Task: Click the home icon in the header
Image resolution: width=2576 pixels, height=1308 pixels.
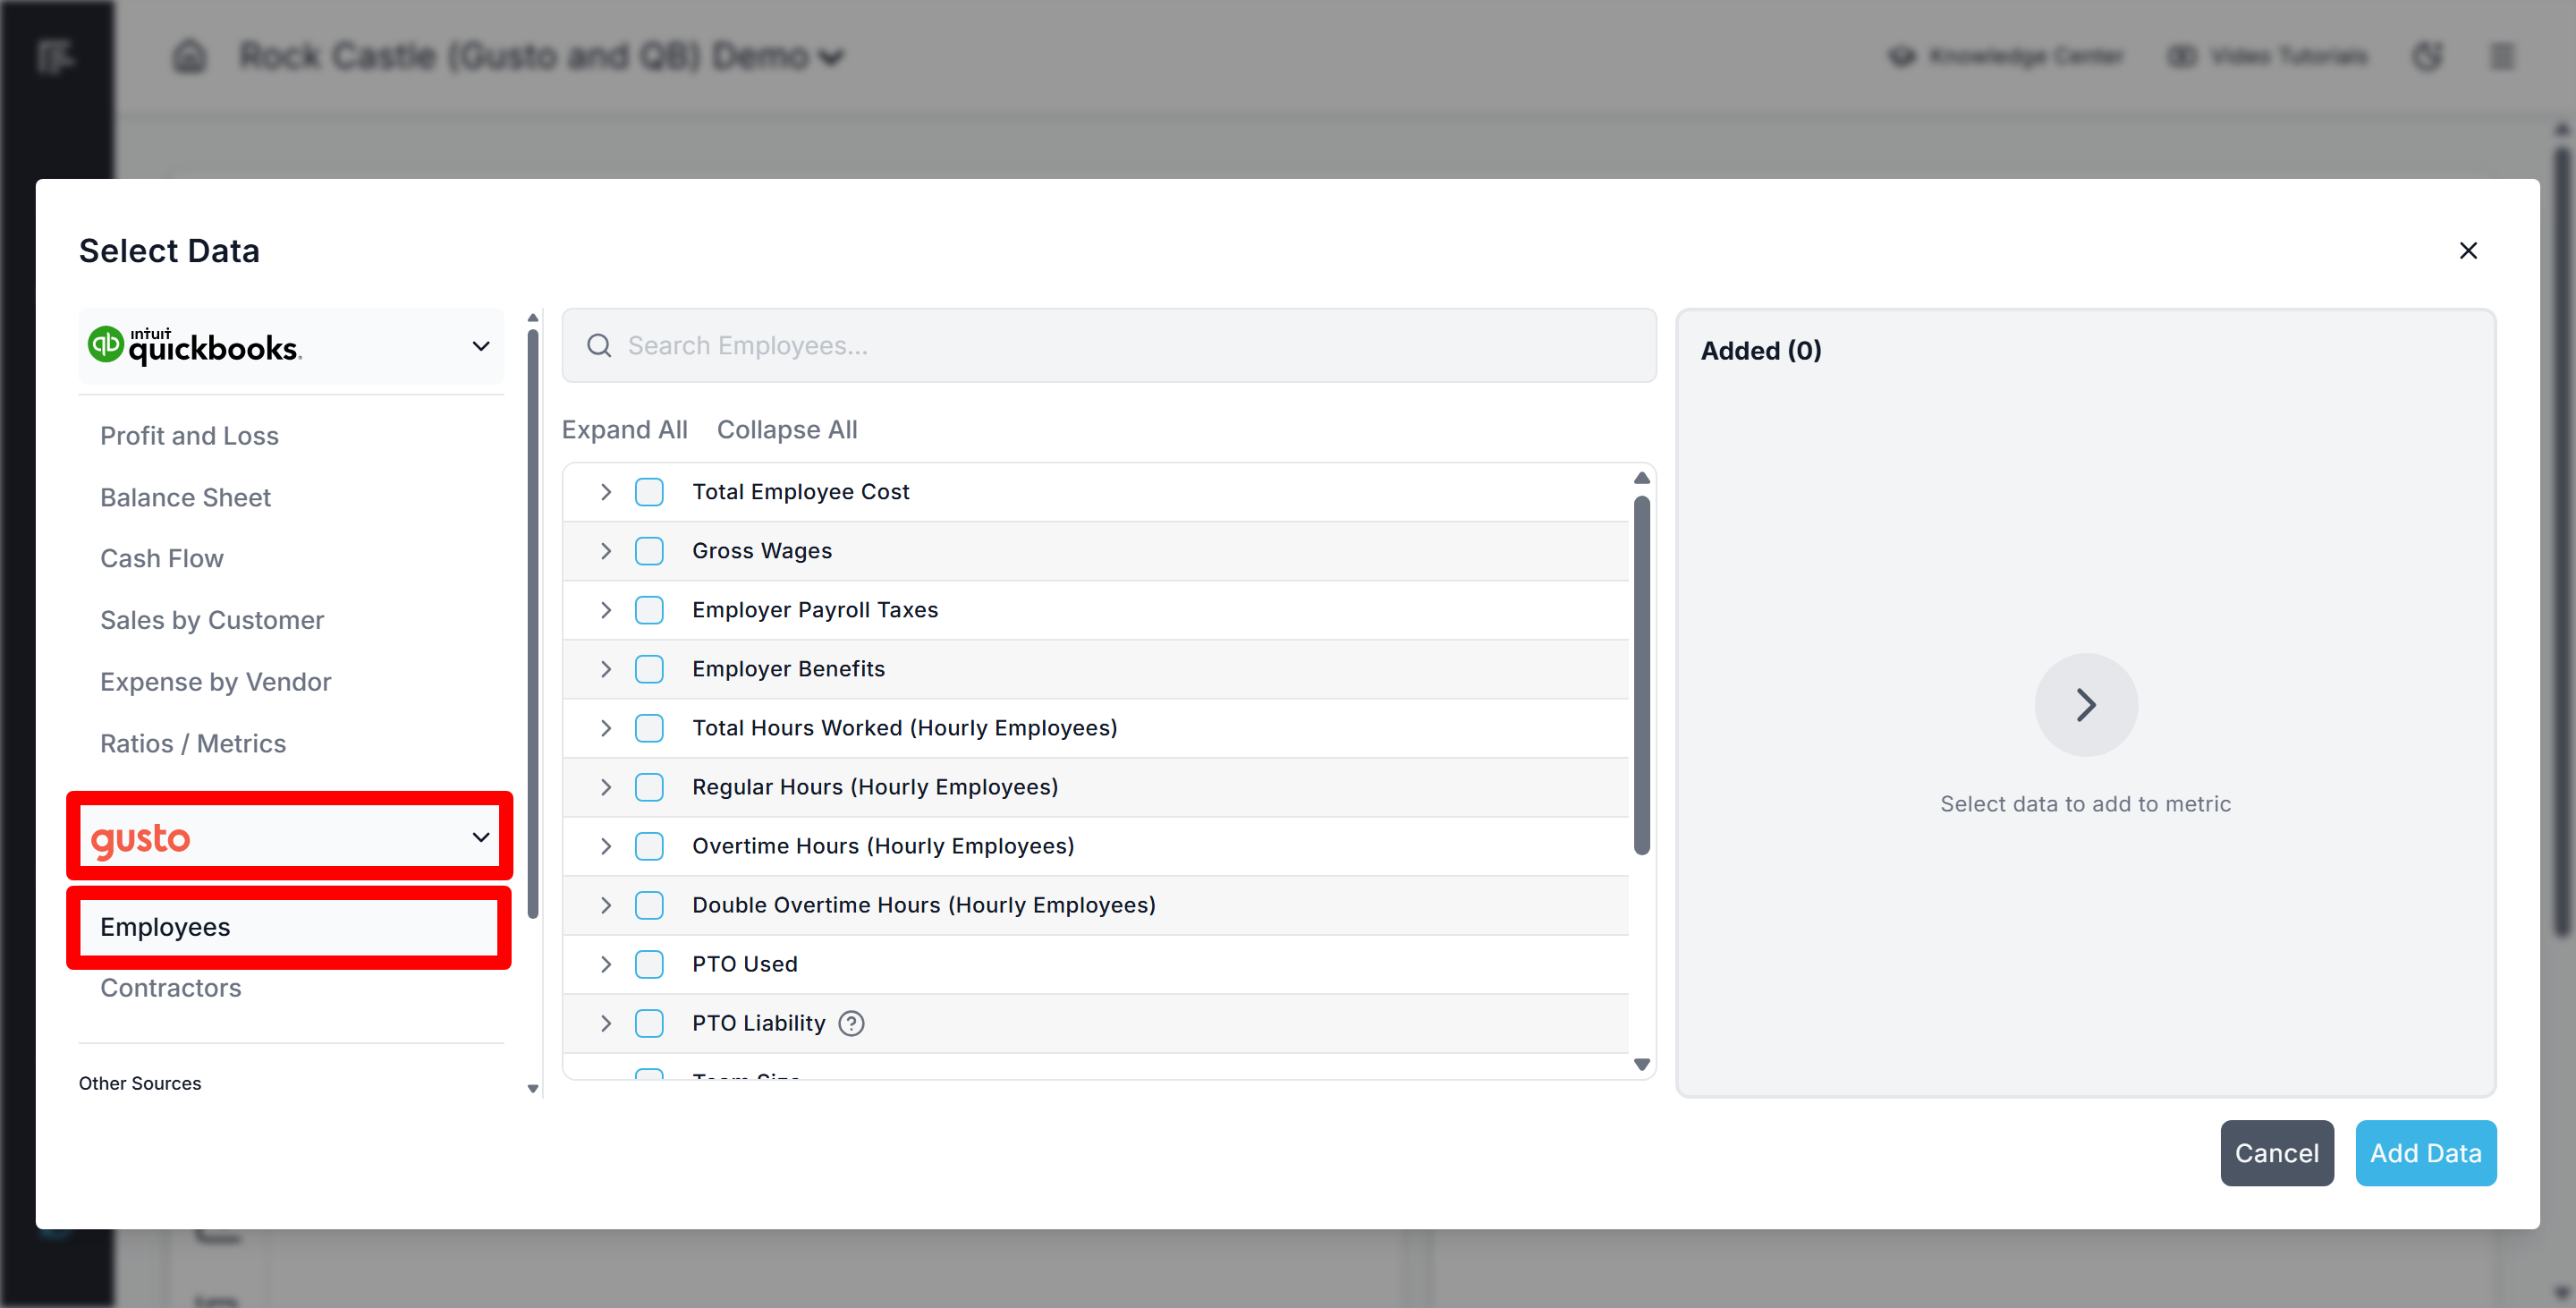Action: (190, 56)
